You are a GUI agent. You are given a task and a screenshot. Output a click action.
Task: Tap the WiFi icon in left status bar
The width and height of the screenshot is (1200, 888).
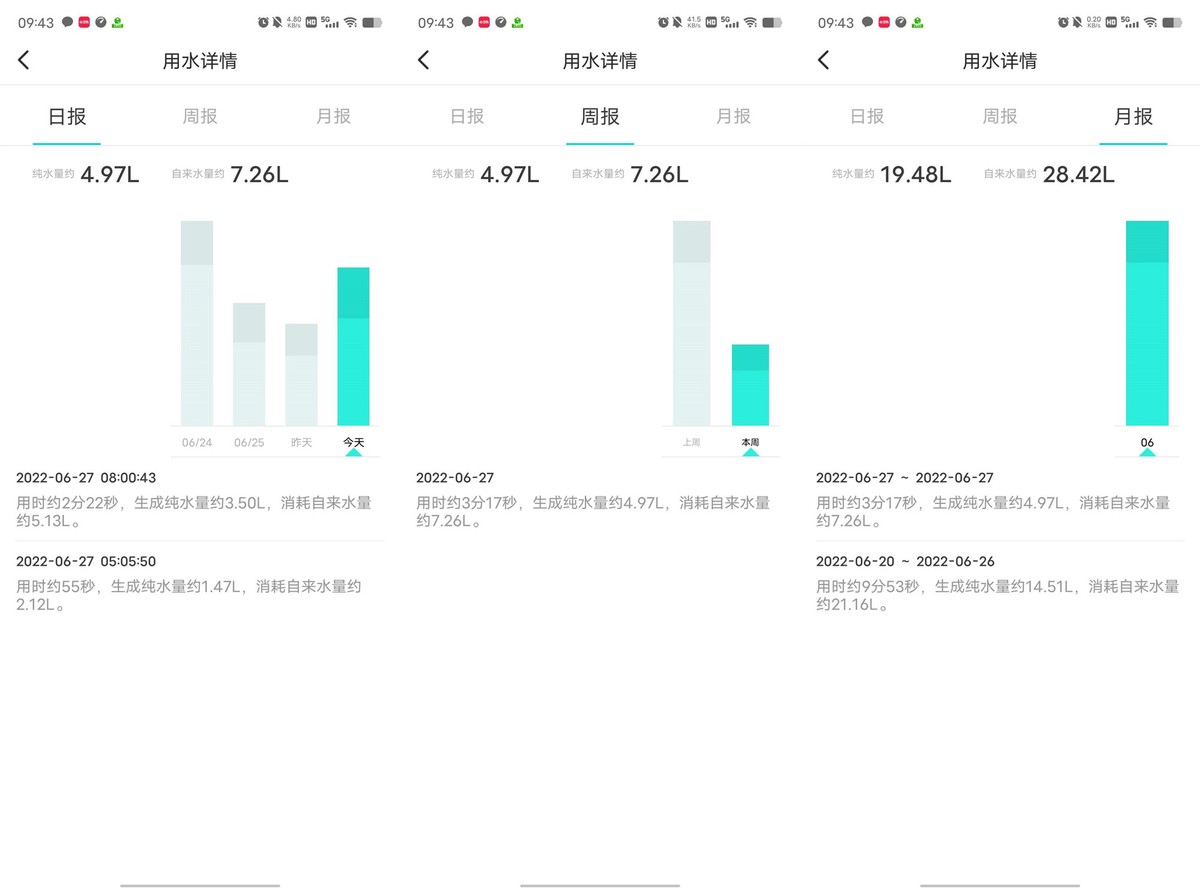pyautogui.click(x=350, y=22)
